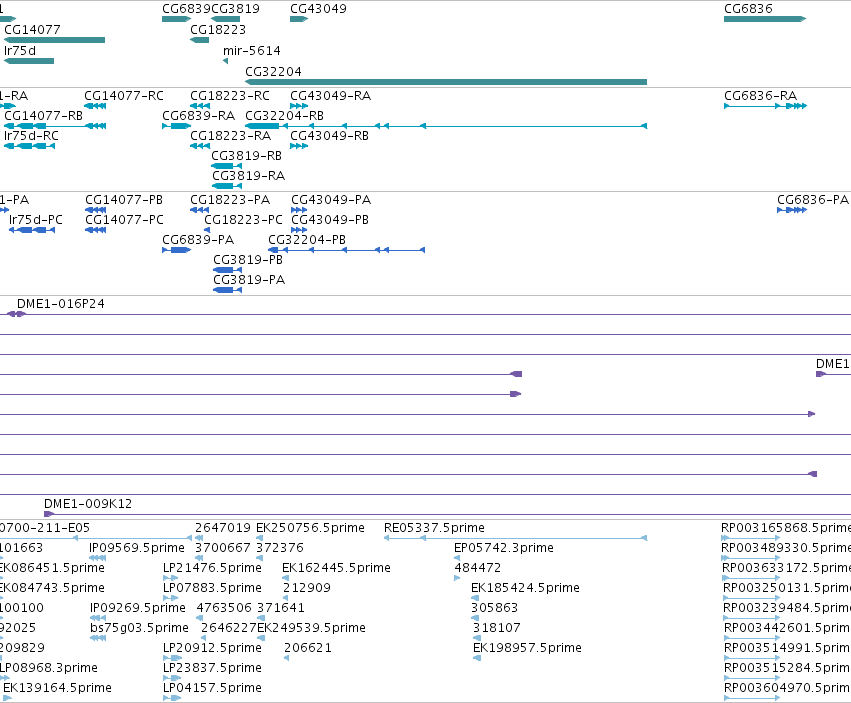Select the Ir75d gene bar

[x=29, y=61]
